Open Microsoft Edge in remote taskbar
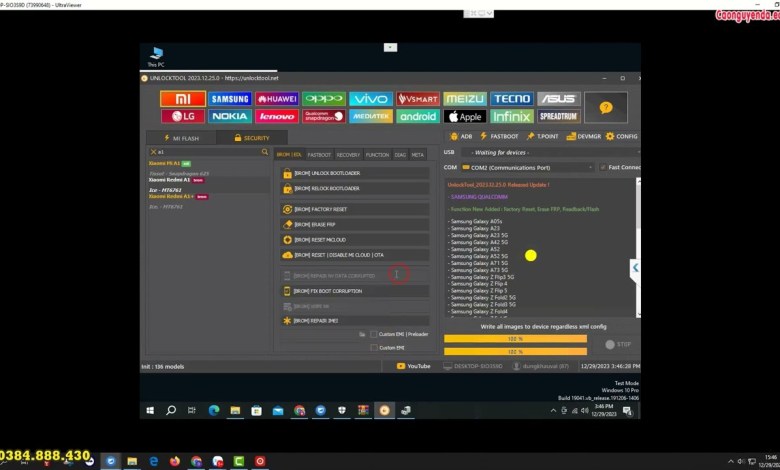The width and height of the screenshot is (780, 470). [x=214, y=410]
